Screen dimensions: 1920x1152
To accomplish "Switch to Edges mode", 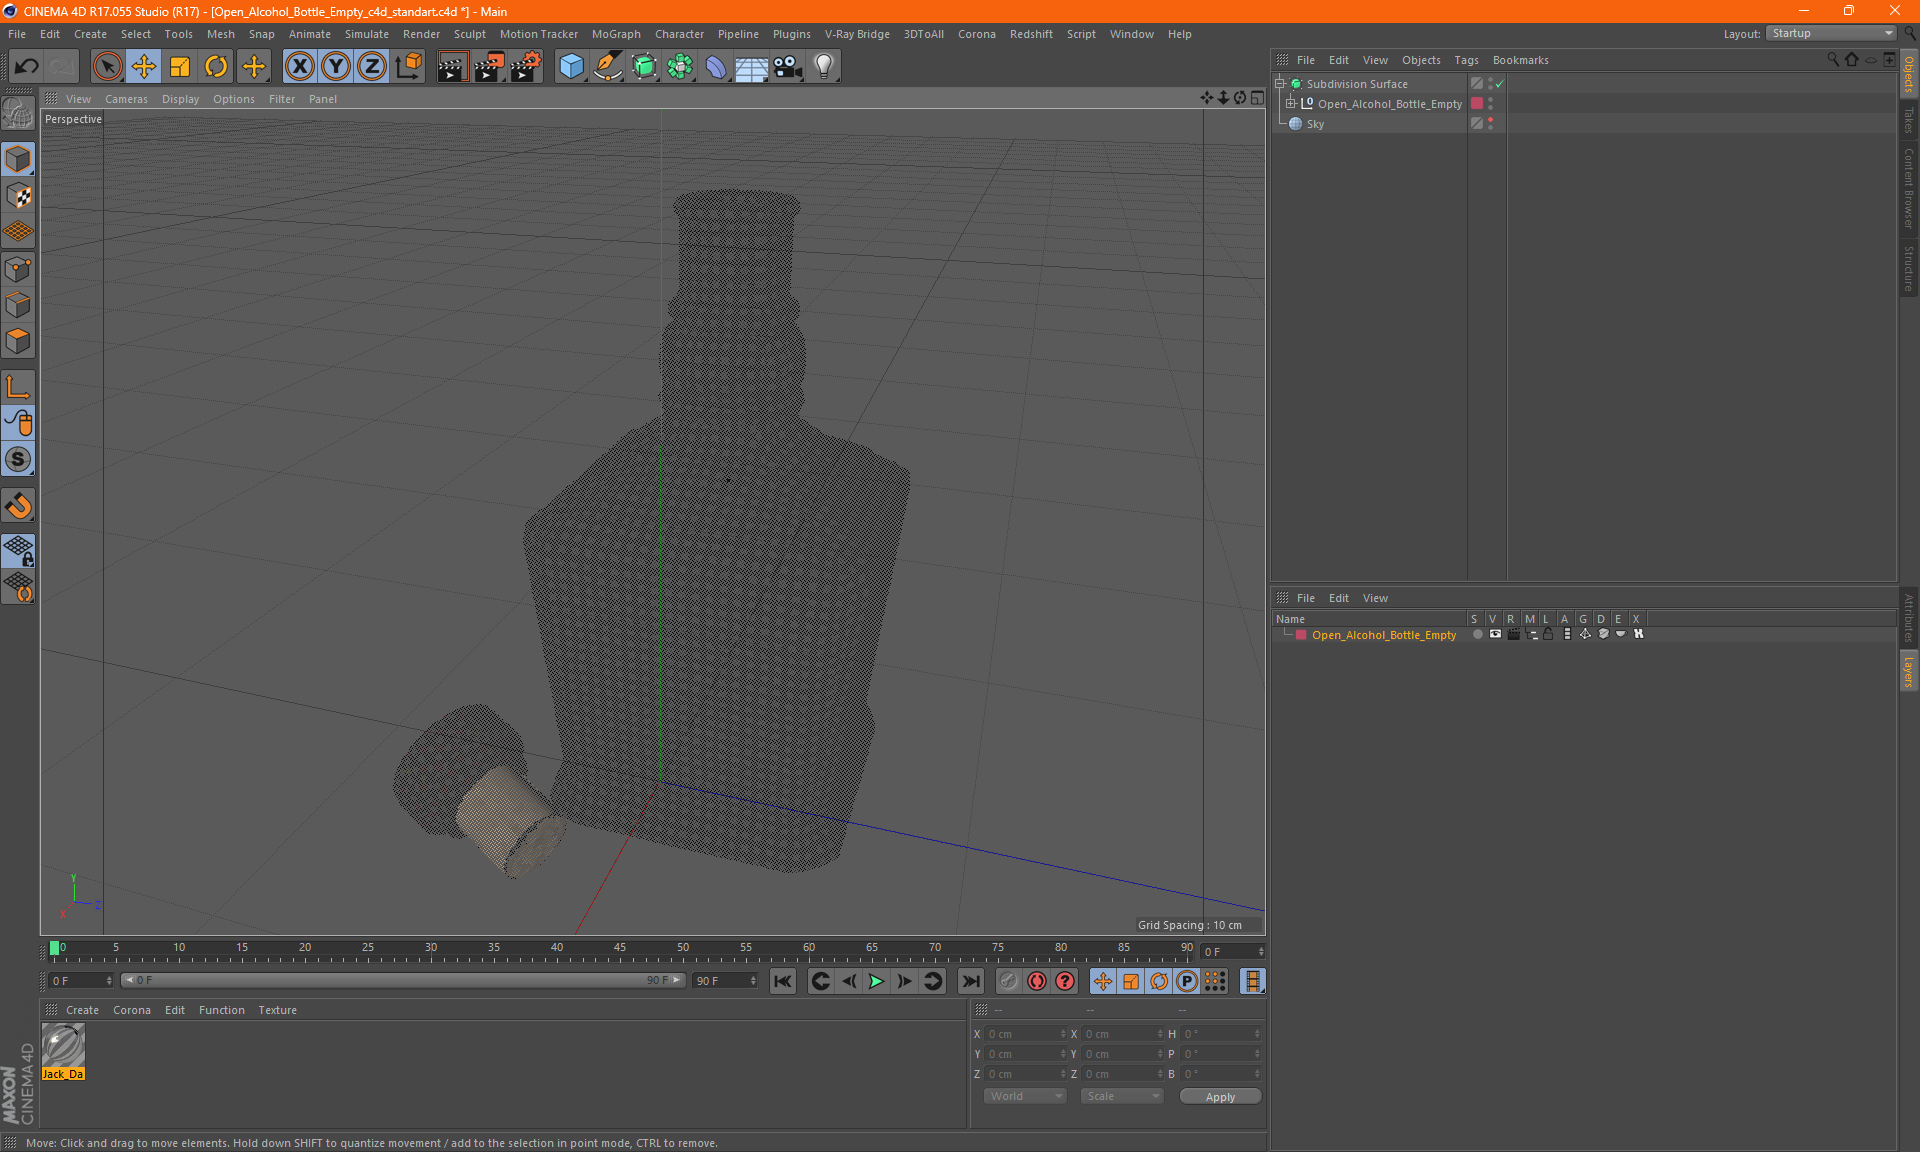I will pyautogui.click(x=18, y=305).
